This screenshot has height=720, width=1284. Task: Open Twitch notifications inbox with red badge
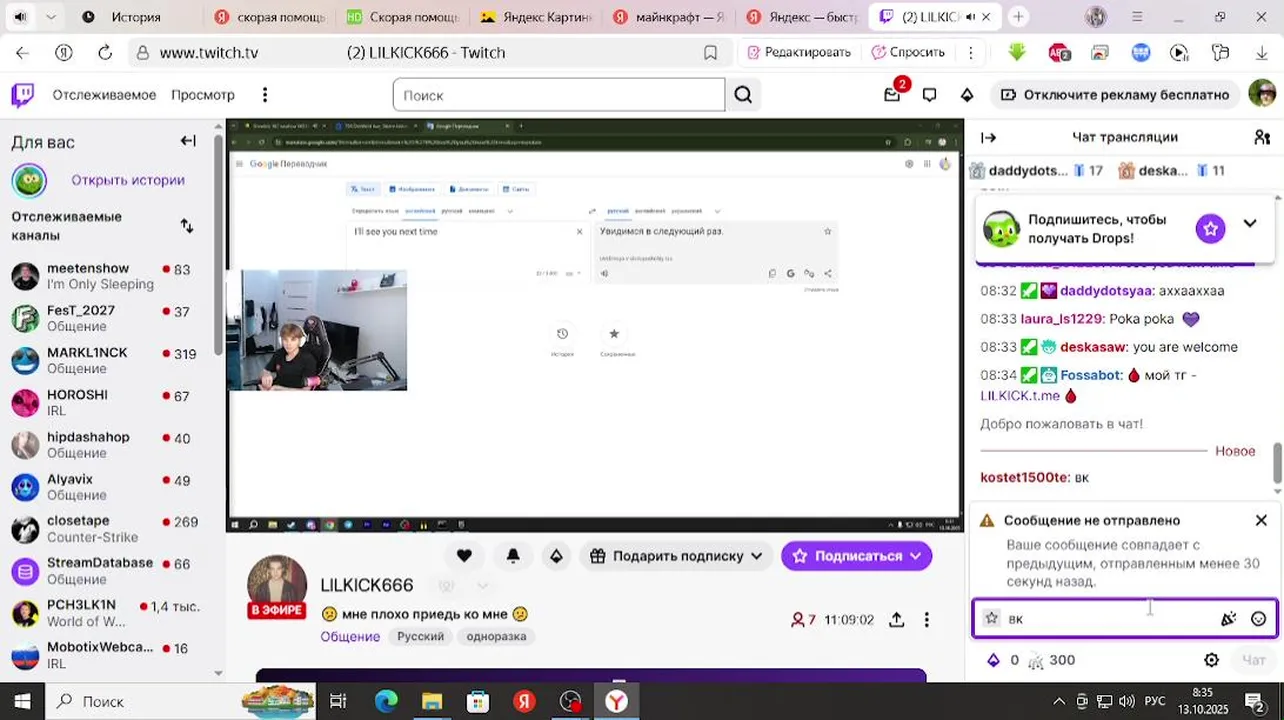(892, 95)
